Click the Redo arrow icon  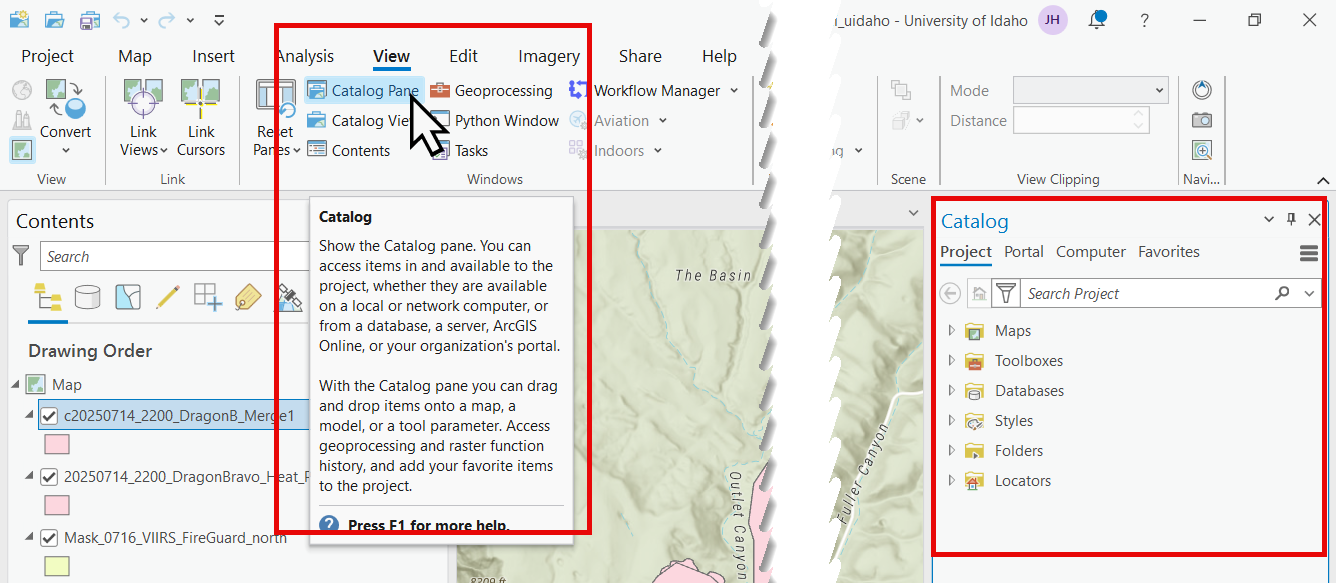tap(167, 20)
